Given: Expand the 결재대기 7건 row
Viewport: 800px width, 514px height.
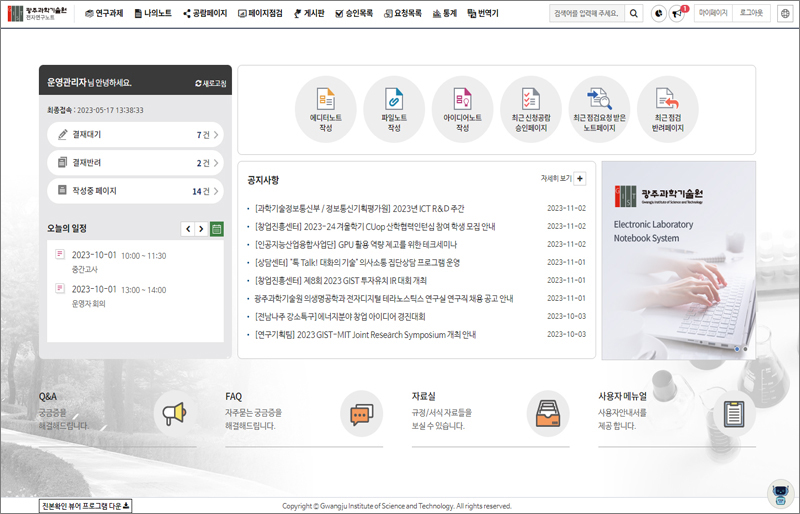Looking at the screenshot, I should [x=135, y=134].
